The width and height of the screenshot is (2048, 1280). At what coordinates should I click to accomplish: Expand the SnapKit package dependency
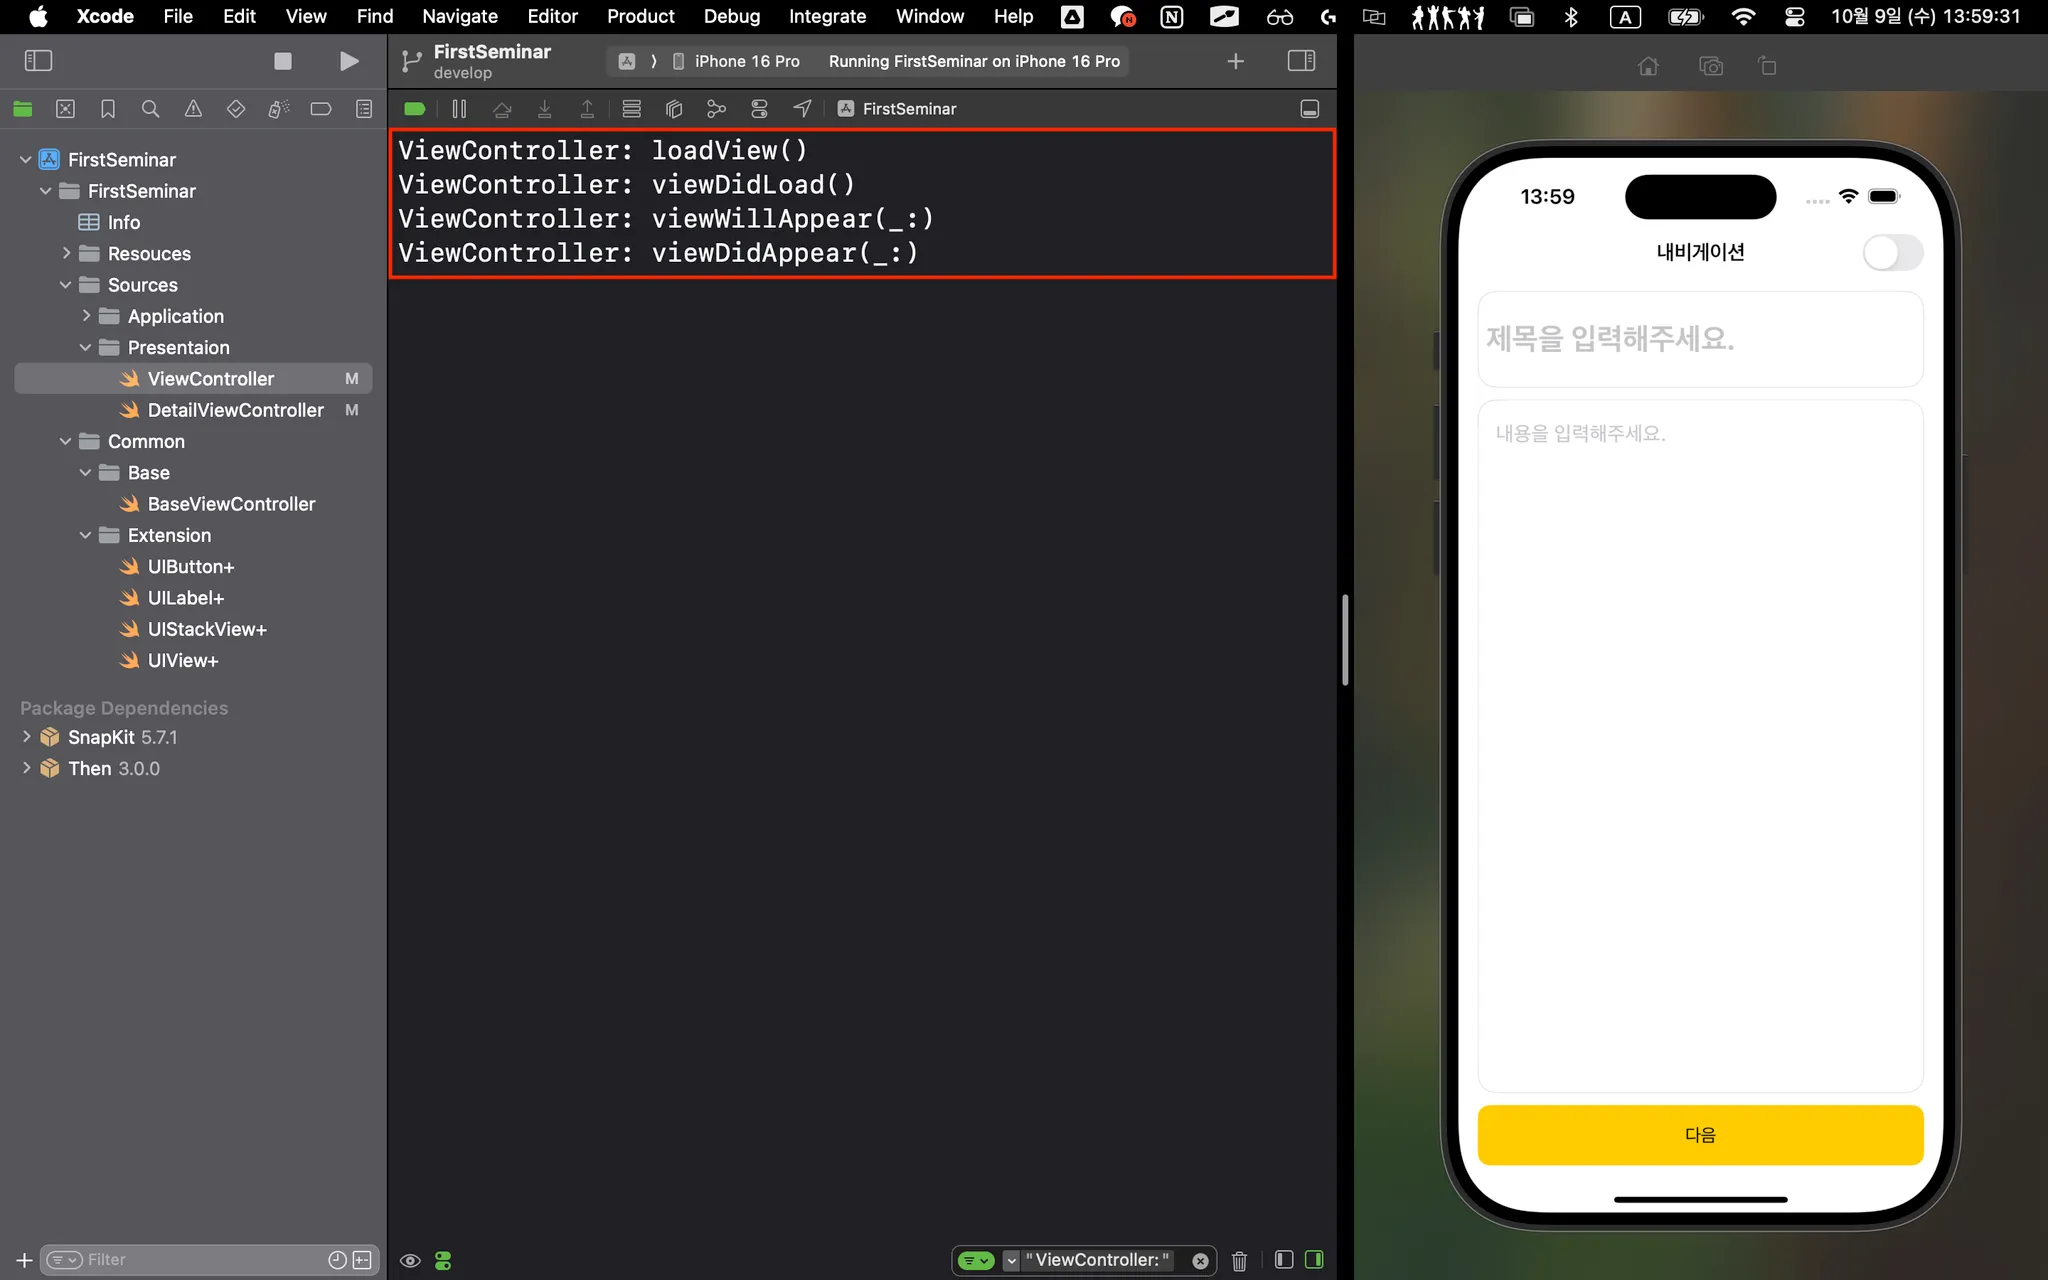tap(26, 737)
